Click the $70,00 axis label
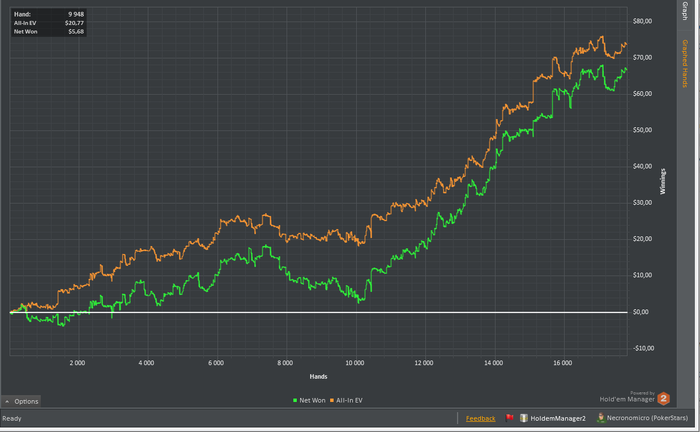This screenshot has width=700, height=432. pyautogui.click(x=642, y=58)
